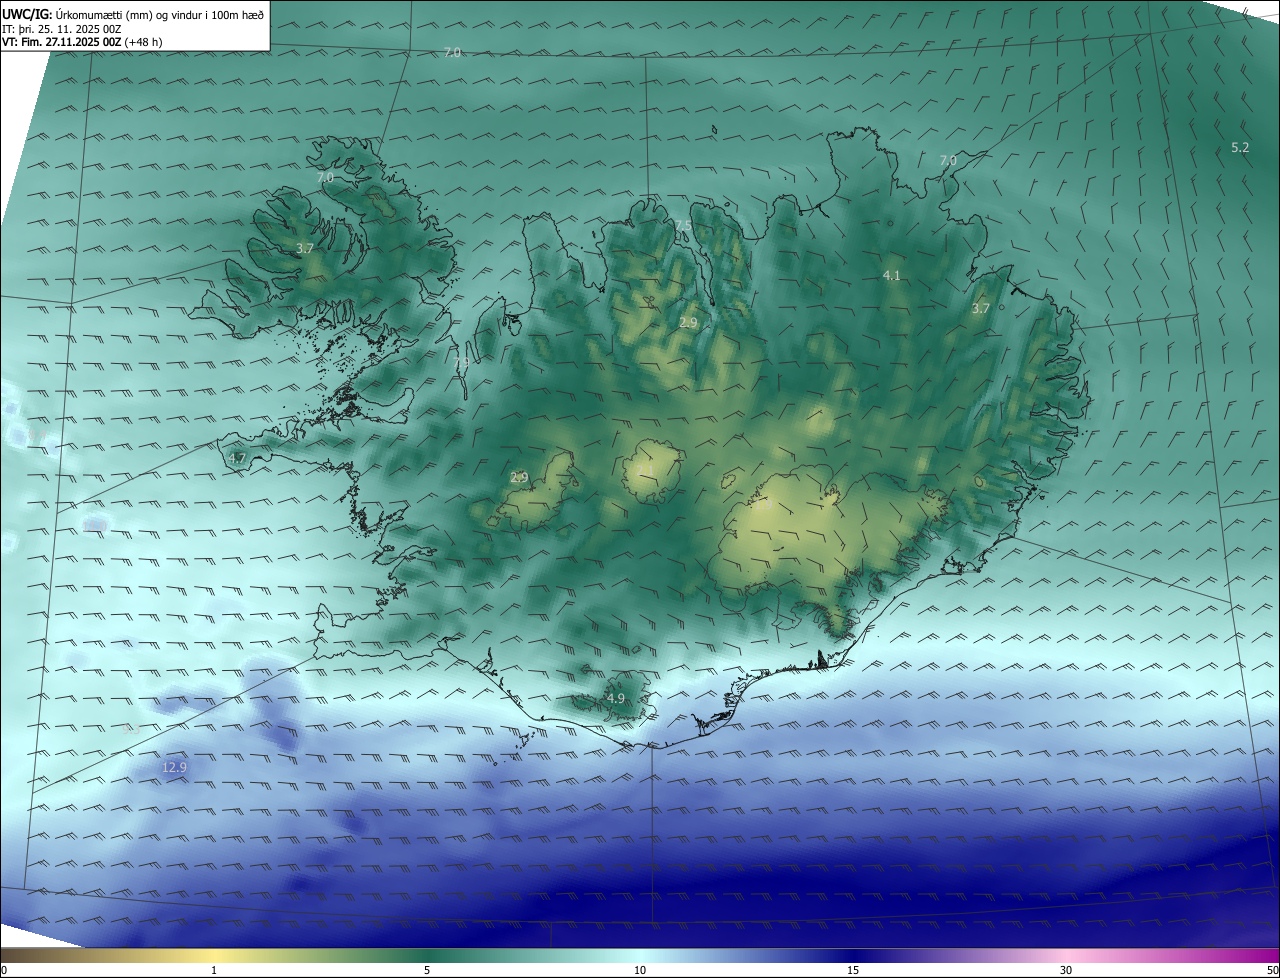This screenshot has width=1280, height=978.
Task: Click the 5 label on the color scale
Action: (427, 970)
